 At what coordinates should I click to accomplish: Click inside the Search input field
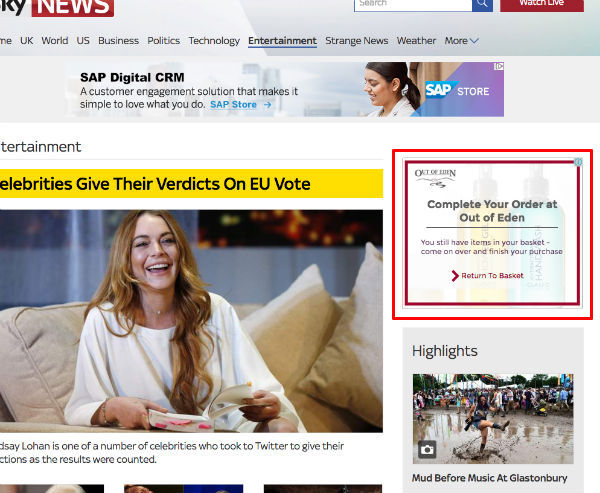click(413, 5)
